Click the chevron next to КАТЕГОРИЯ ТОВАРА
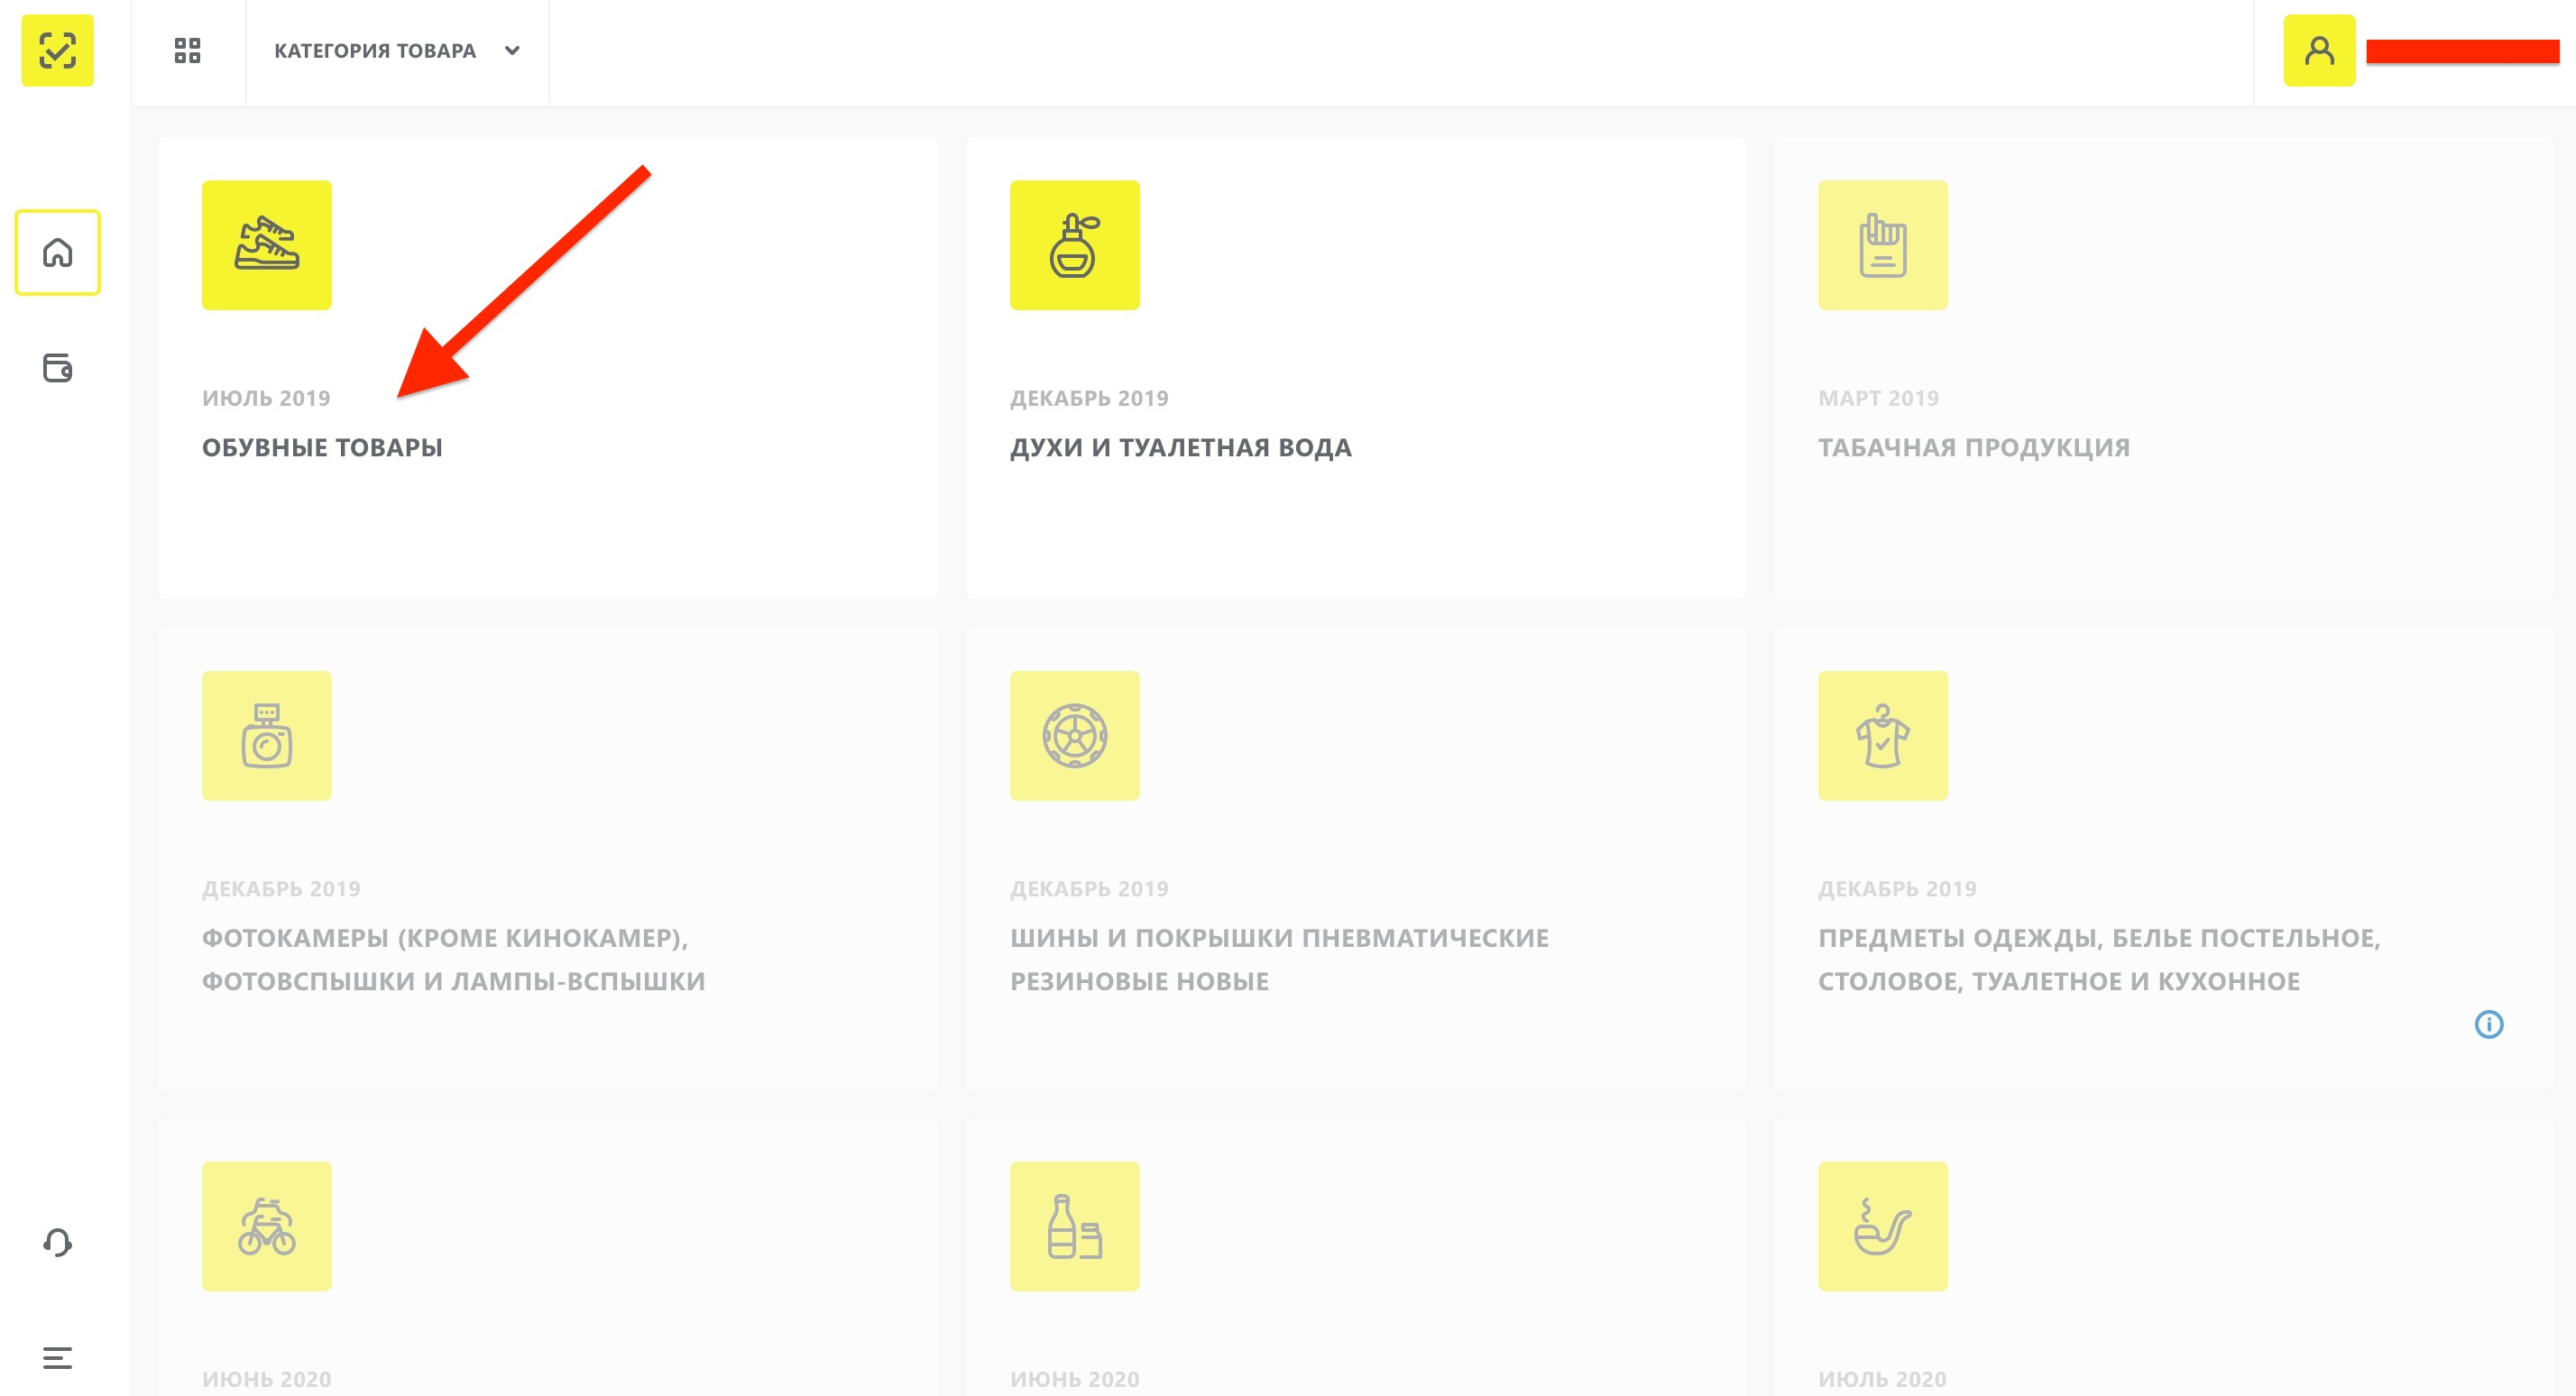The width and height of the screenshot is (2576, 1396). coord(512,51)
